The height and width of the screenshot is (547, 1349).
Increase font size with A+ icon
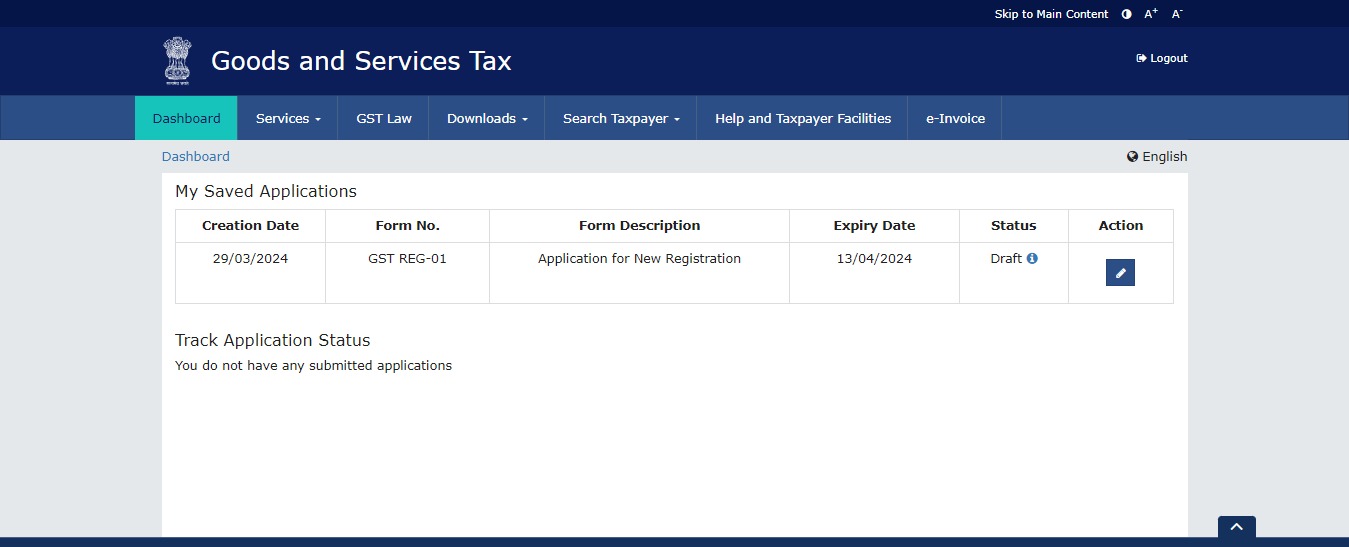(1151, 14)
